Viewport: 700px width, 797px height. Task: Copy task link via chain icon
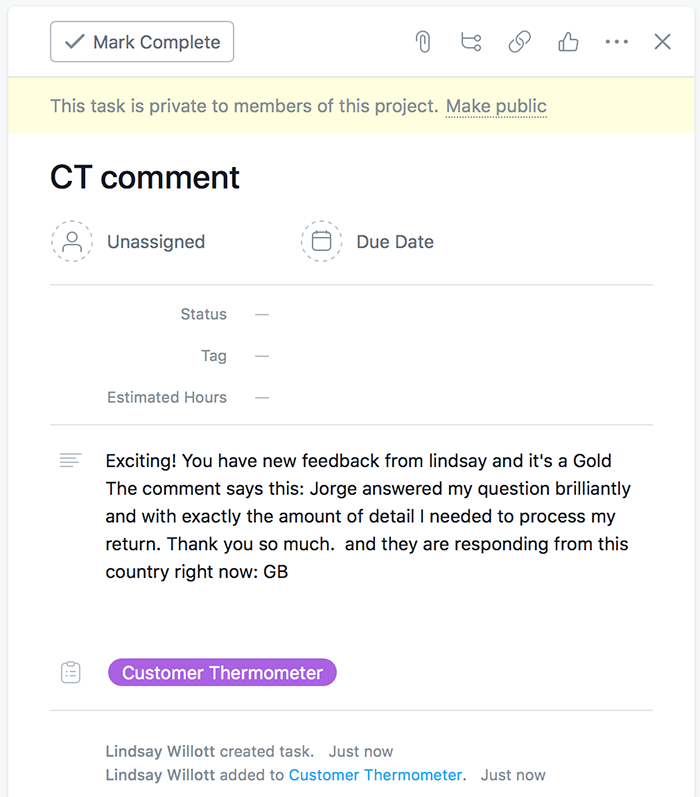520,42
